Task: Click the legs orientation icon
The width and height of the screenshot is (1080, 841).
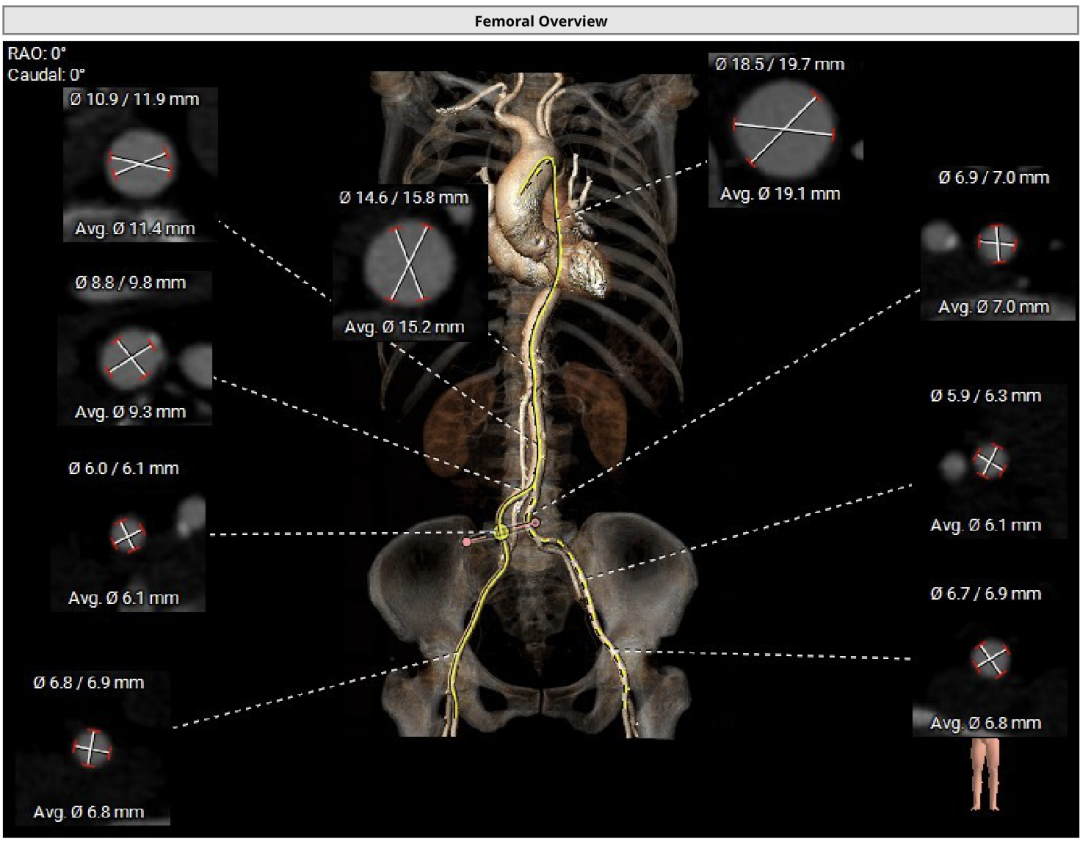Action: (984, 773)
